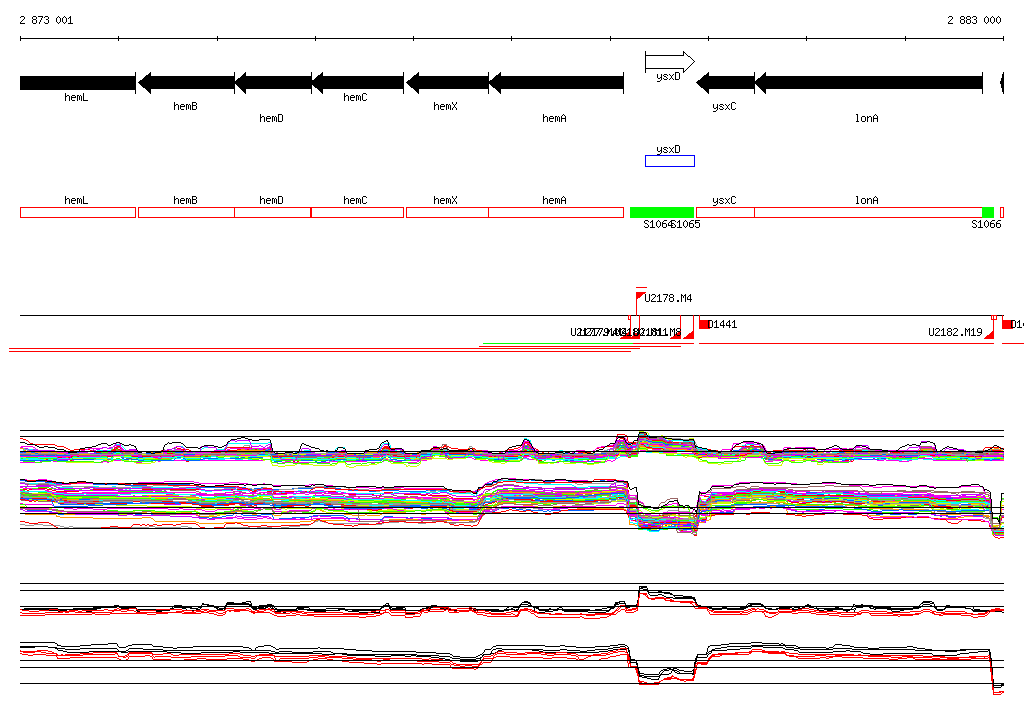Select the D1441 red marker
The image size is (1024, 714).
705,324
